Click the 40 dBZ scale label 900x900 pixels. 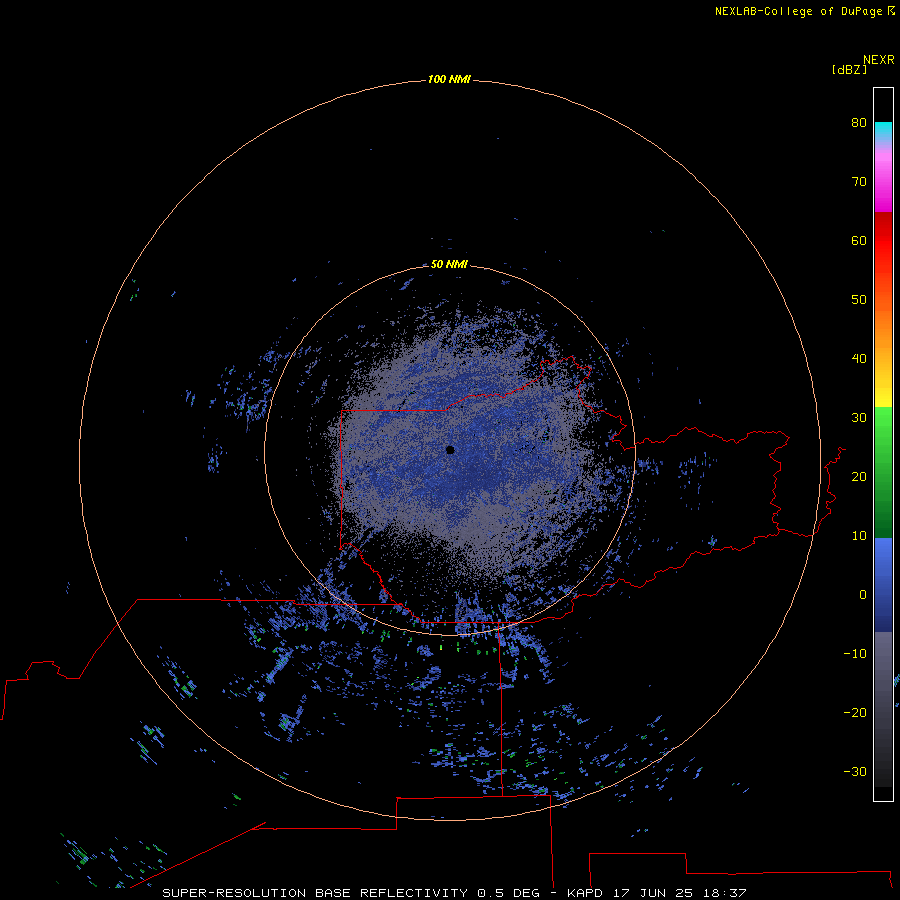click(x=859, y=359)
